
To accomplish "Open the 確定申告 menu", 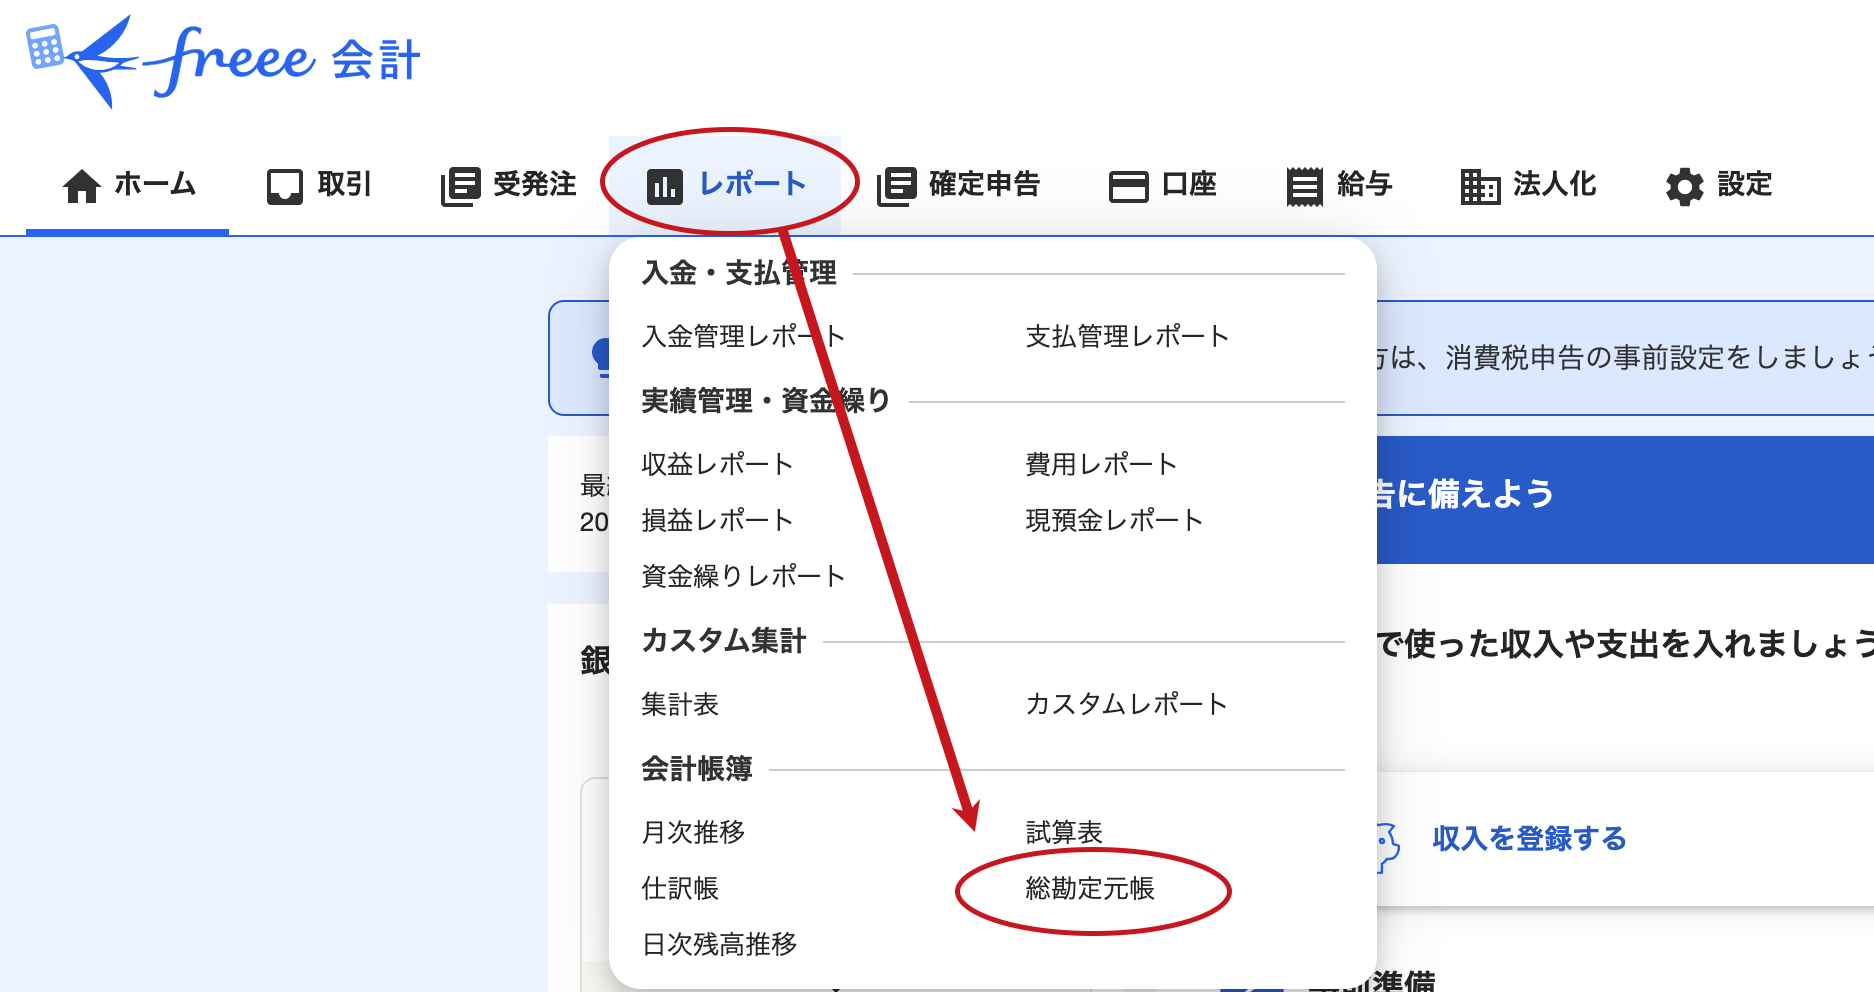I will (x=959, y=186).
